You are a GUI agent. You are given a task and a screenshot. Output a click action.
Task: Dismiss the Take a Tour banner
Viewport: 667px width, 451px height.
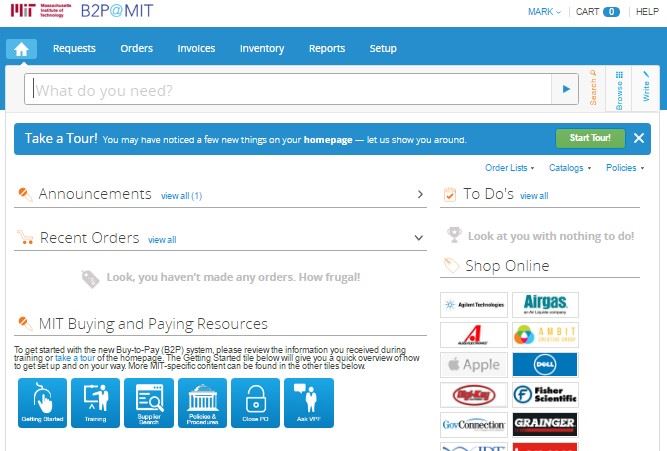(639, 138)
